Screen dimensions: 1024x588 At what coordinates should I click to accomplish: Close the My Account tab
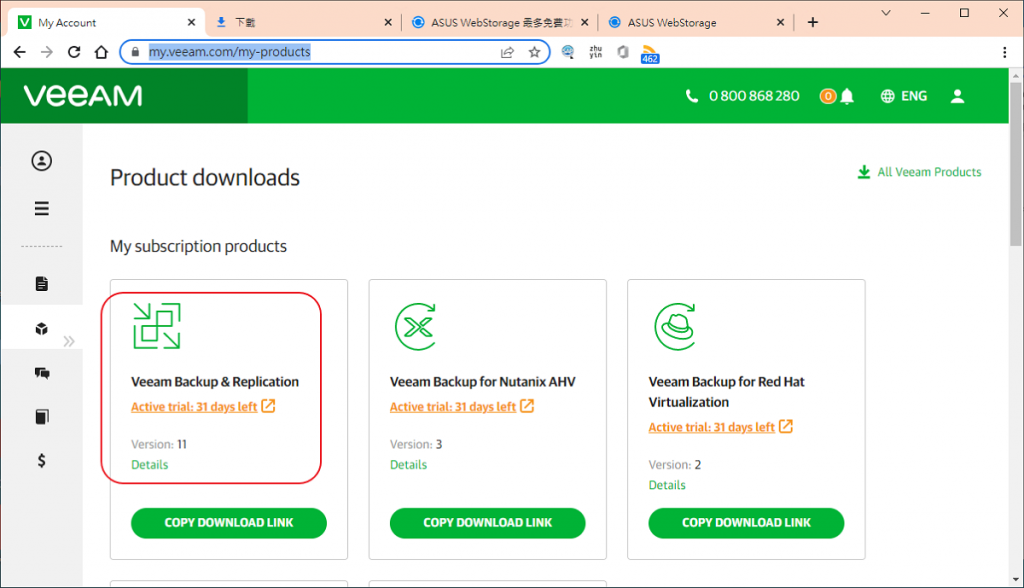pos(191,22)
